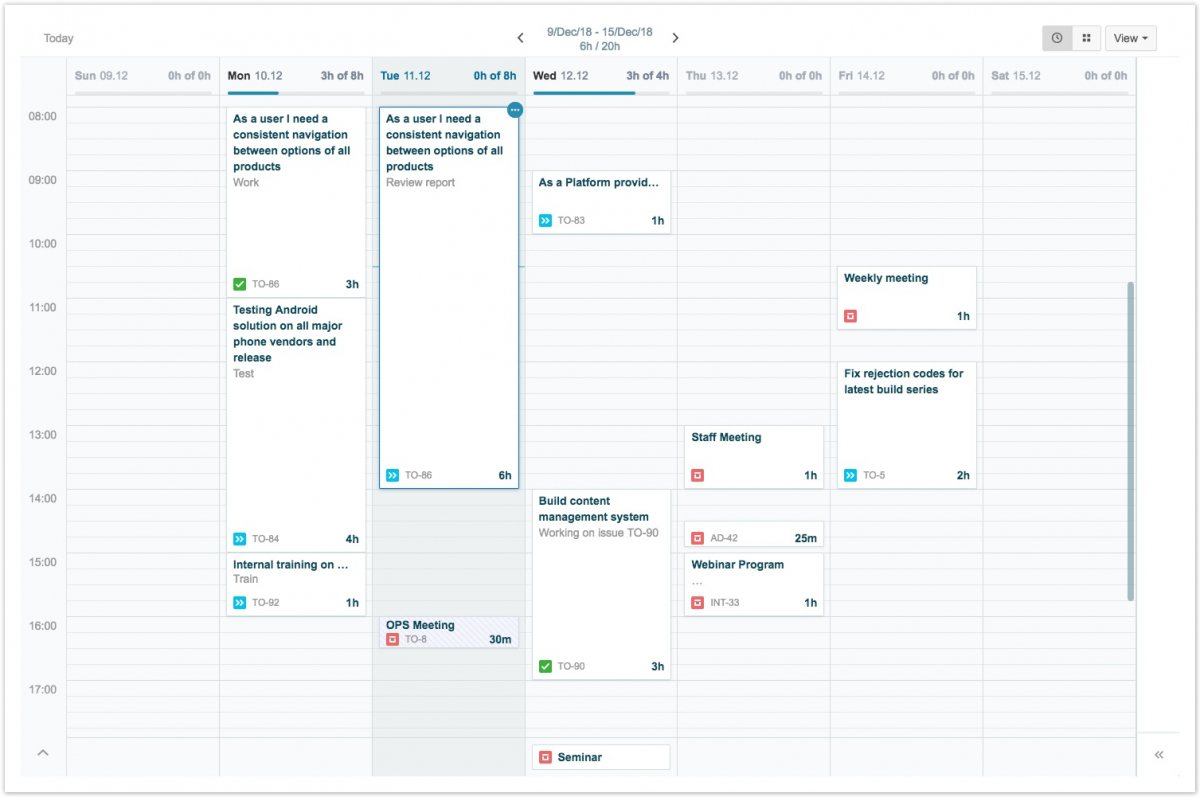Viewport: 1200px width, 797px height.
Task: Click the up chevron at bottom left
Action: (x=43, y=753)
